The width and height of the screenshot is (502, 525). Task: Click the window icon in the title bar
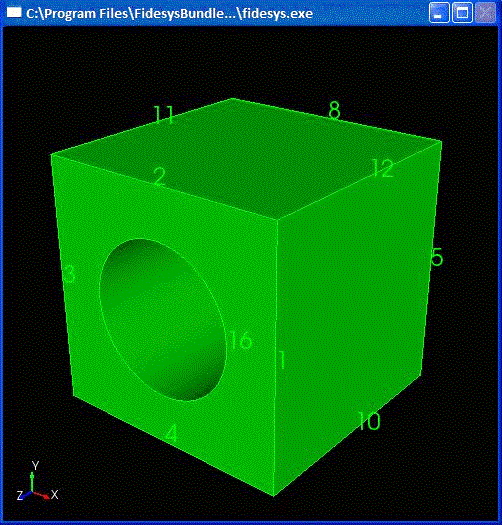(x=14, y=13)
